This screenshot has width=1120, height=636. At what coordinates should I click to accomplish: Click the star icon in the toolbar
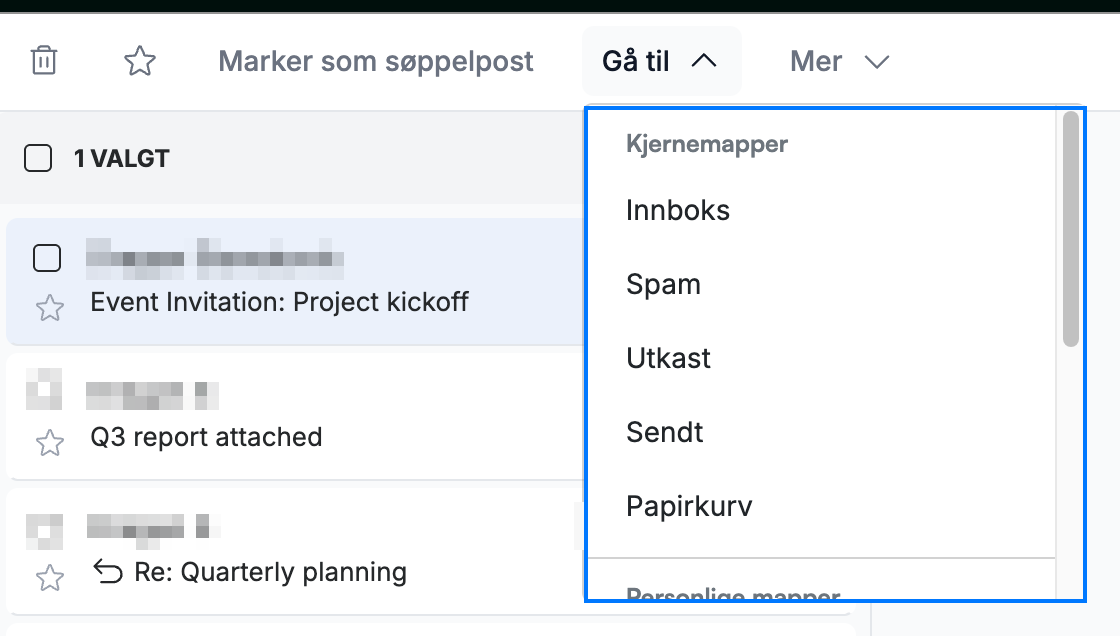[139, 61]
